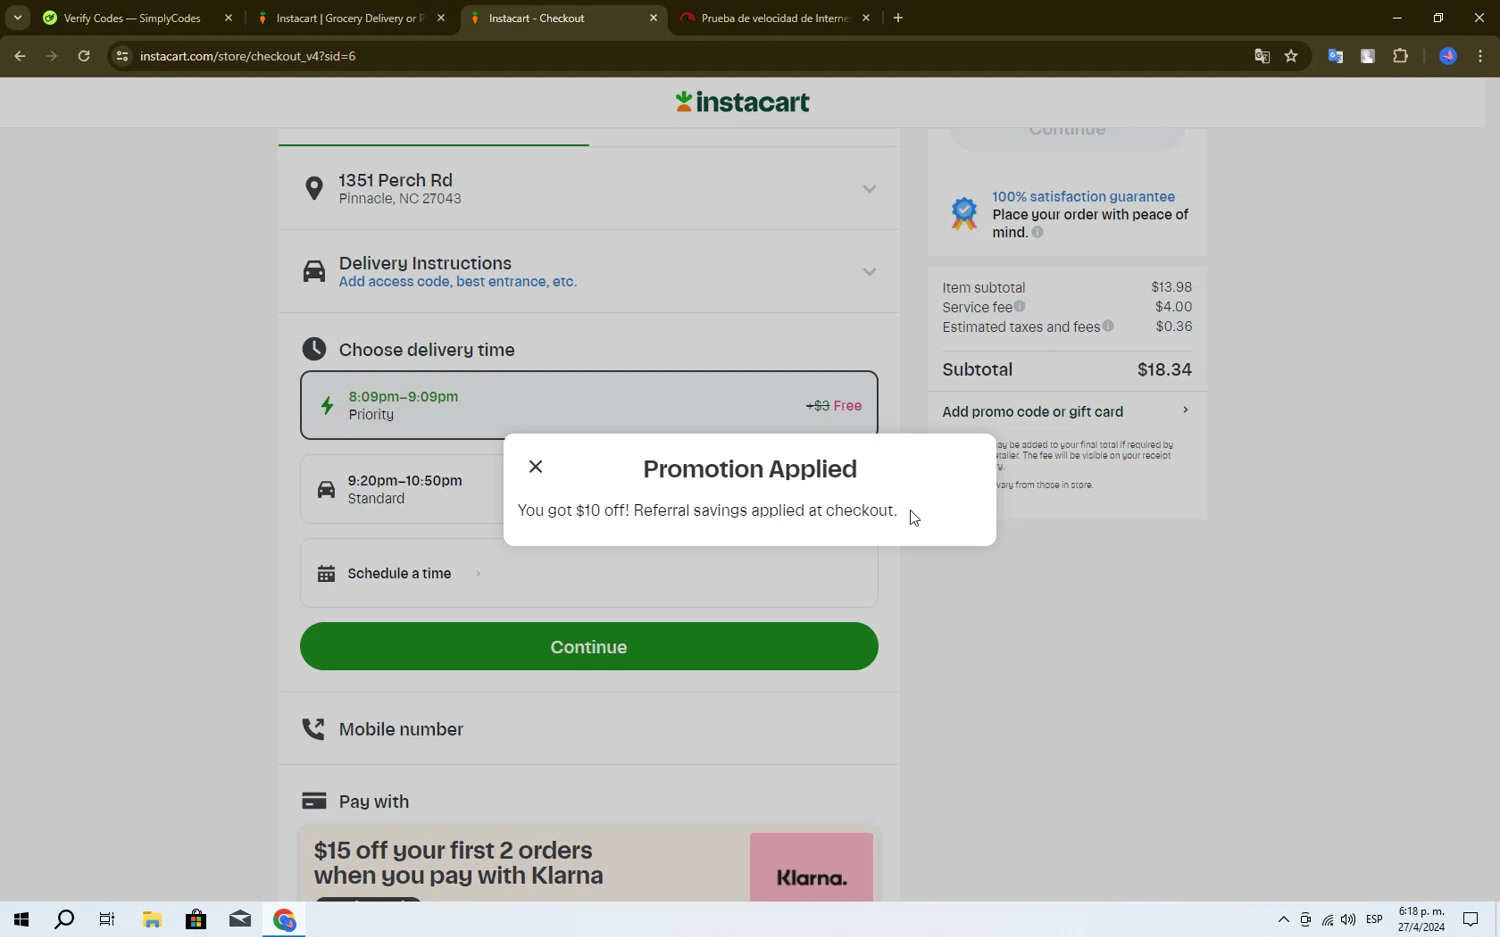Open the tab search dropdown
This screenshot has width=1500, height=937.
click(17, 18)
